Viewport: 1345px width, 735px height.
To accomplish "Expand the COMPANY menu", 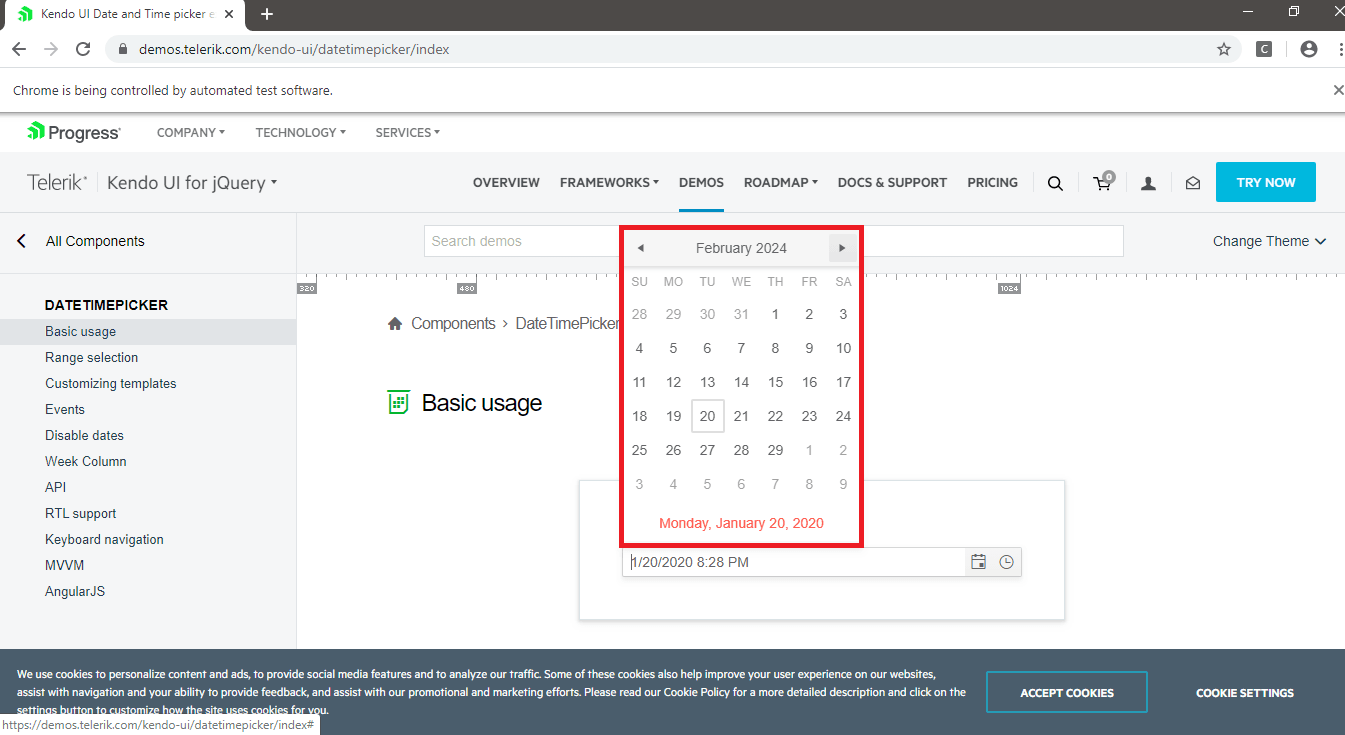I will [190, 132].
